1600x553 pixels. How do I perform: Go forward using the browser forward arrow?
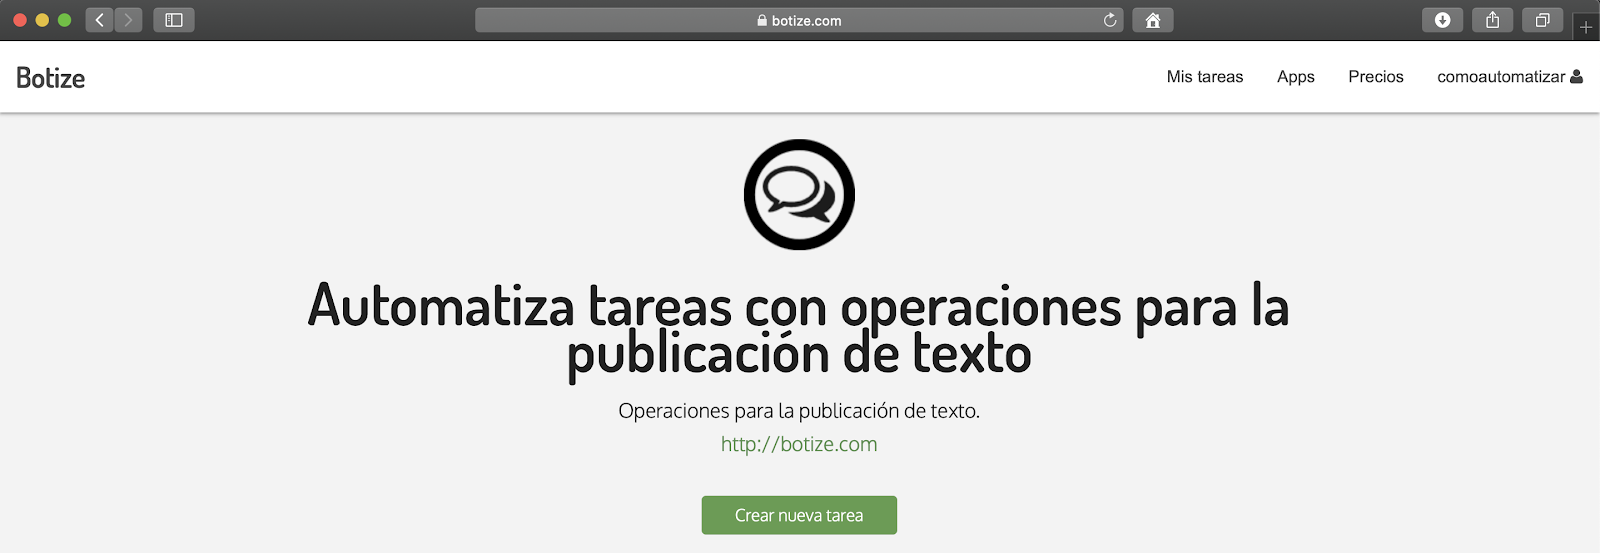(128, 20)
